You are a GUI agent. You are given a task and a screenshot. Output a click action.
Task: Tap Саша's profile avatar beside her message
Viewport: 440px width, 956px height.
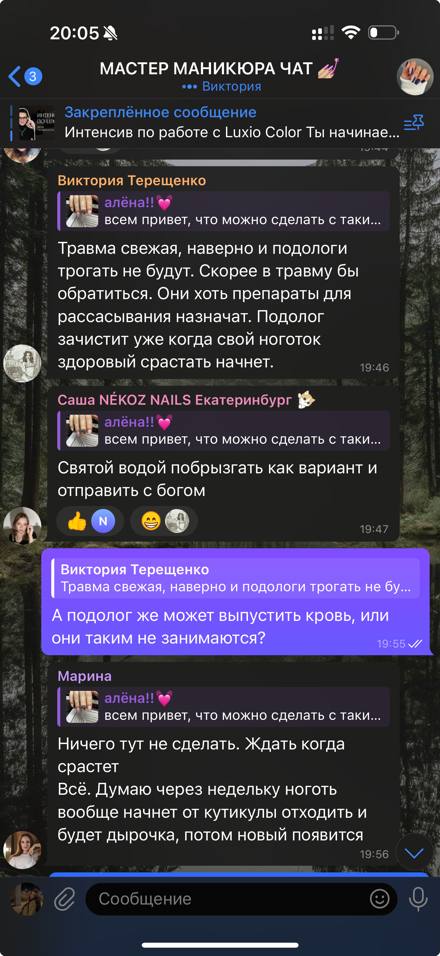point(22,524)
